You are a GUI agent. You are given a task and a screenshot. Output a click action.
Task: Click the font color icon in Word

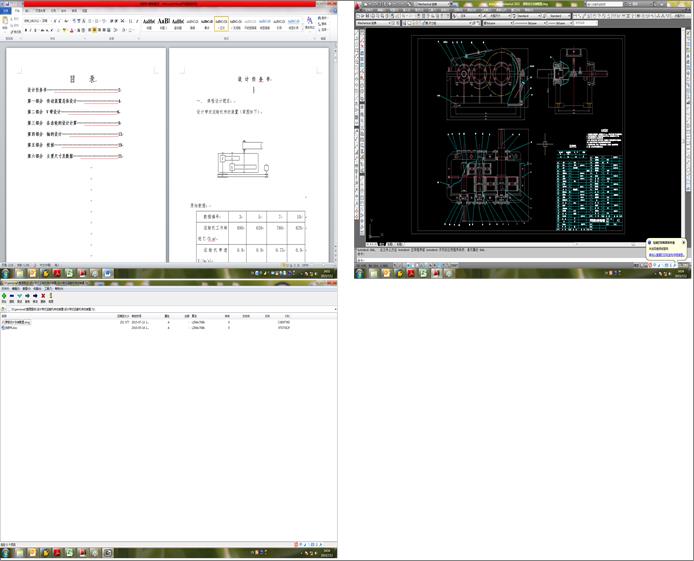[x=72, y=31]
